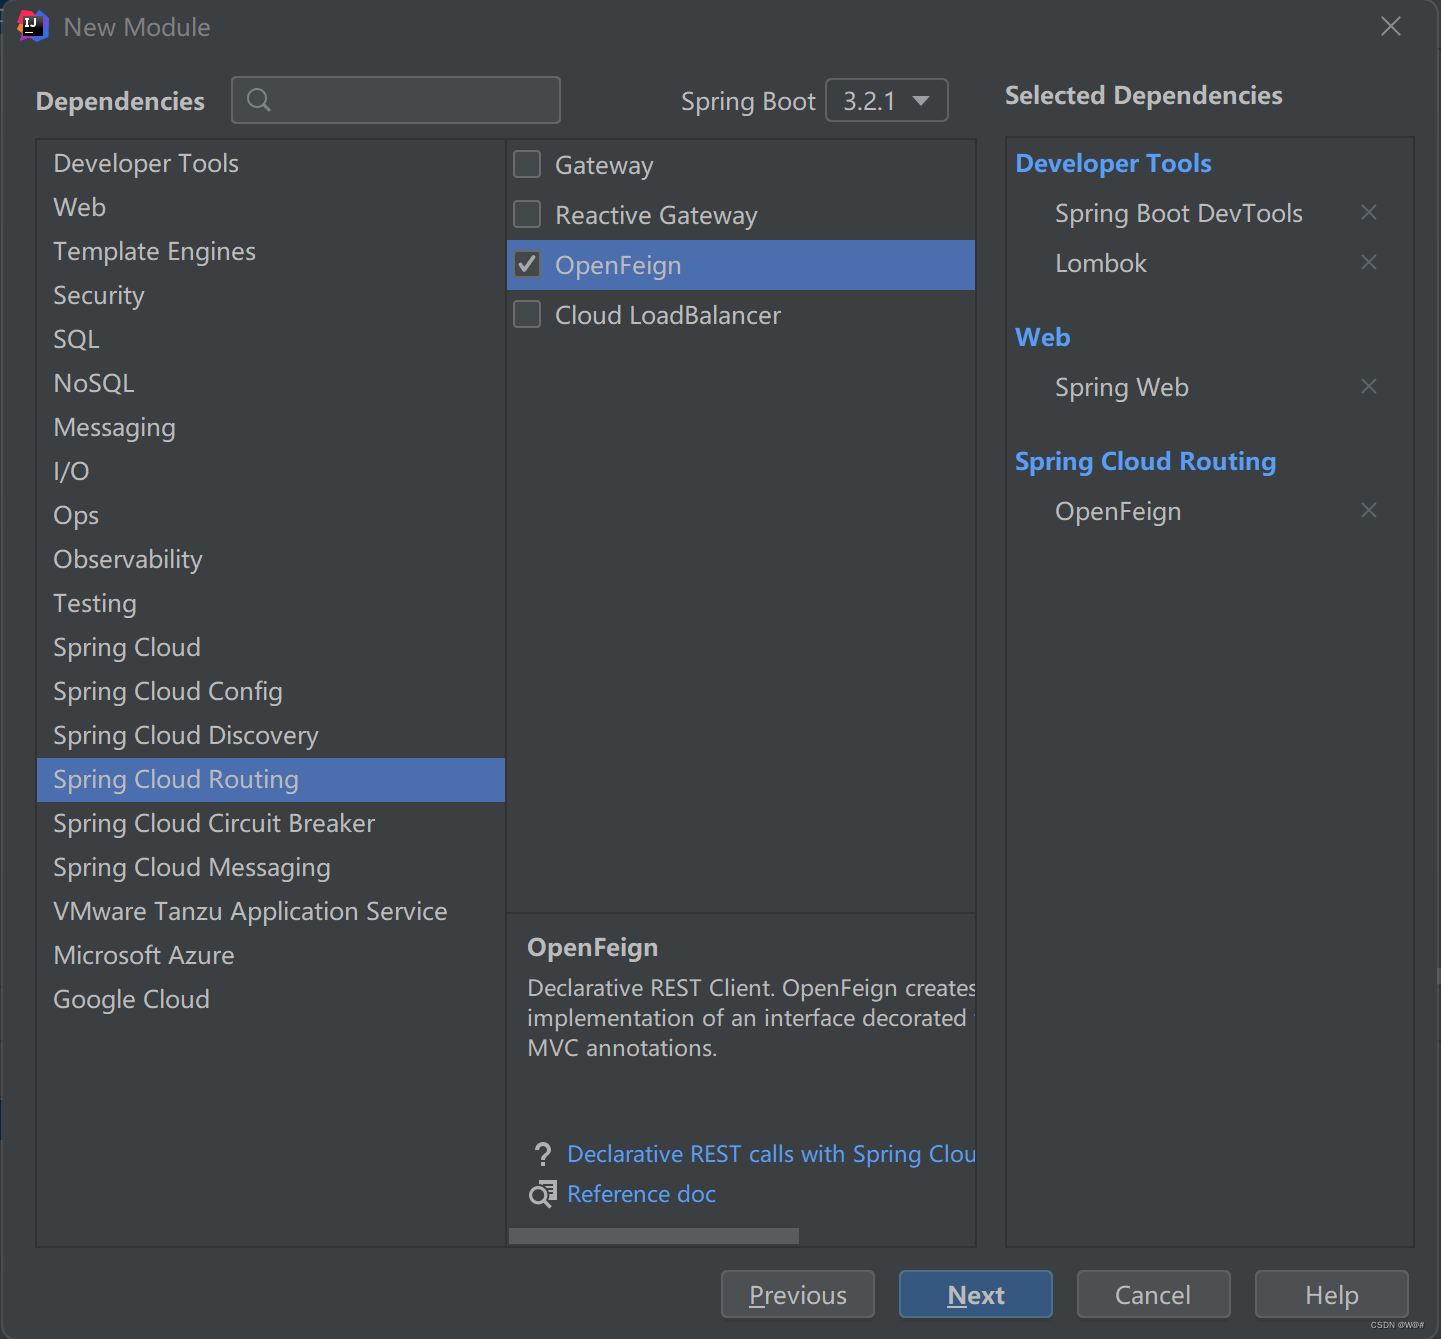
Task: Select the Web category in list
Action: tap(271, 207)
